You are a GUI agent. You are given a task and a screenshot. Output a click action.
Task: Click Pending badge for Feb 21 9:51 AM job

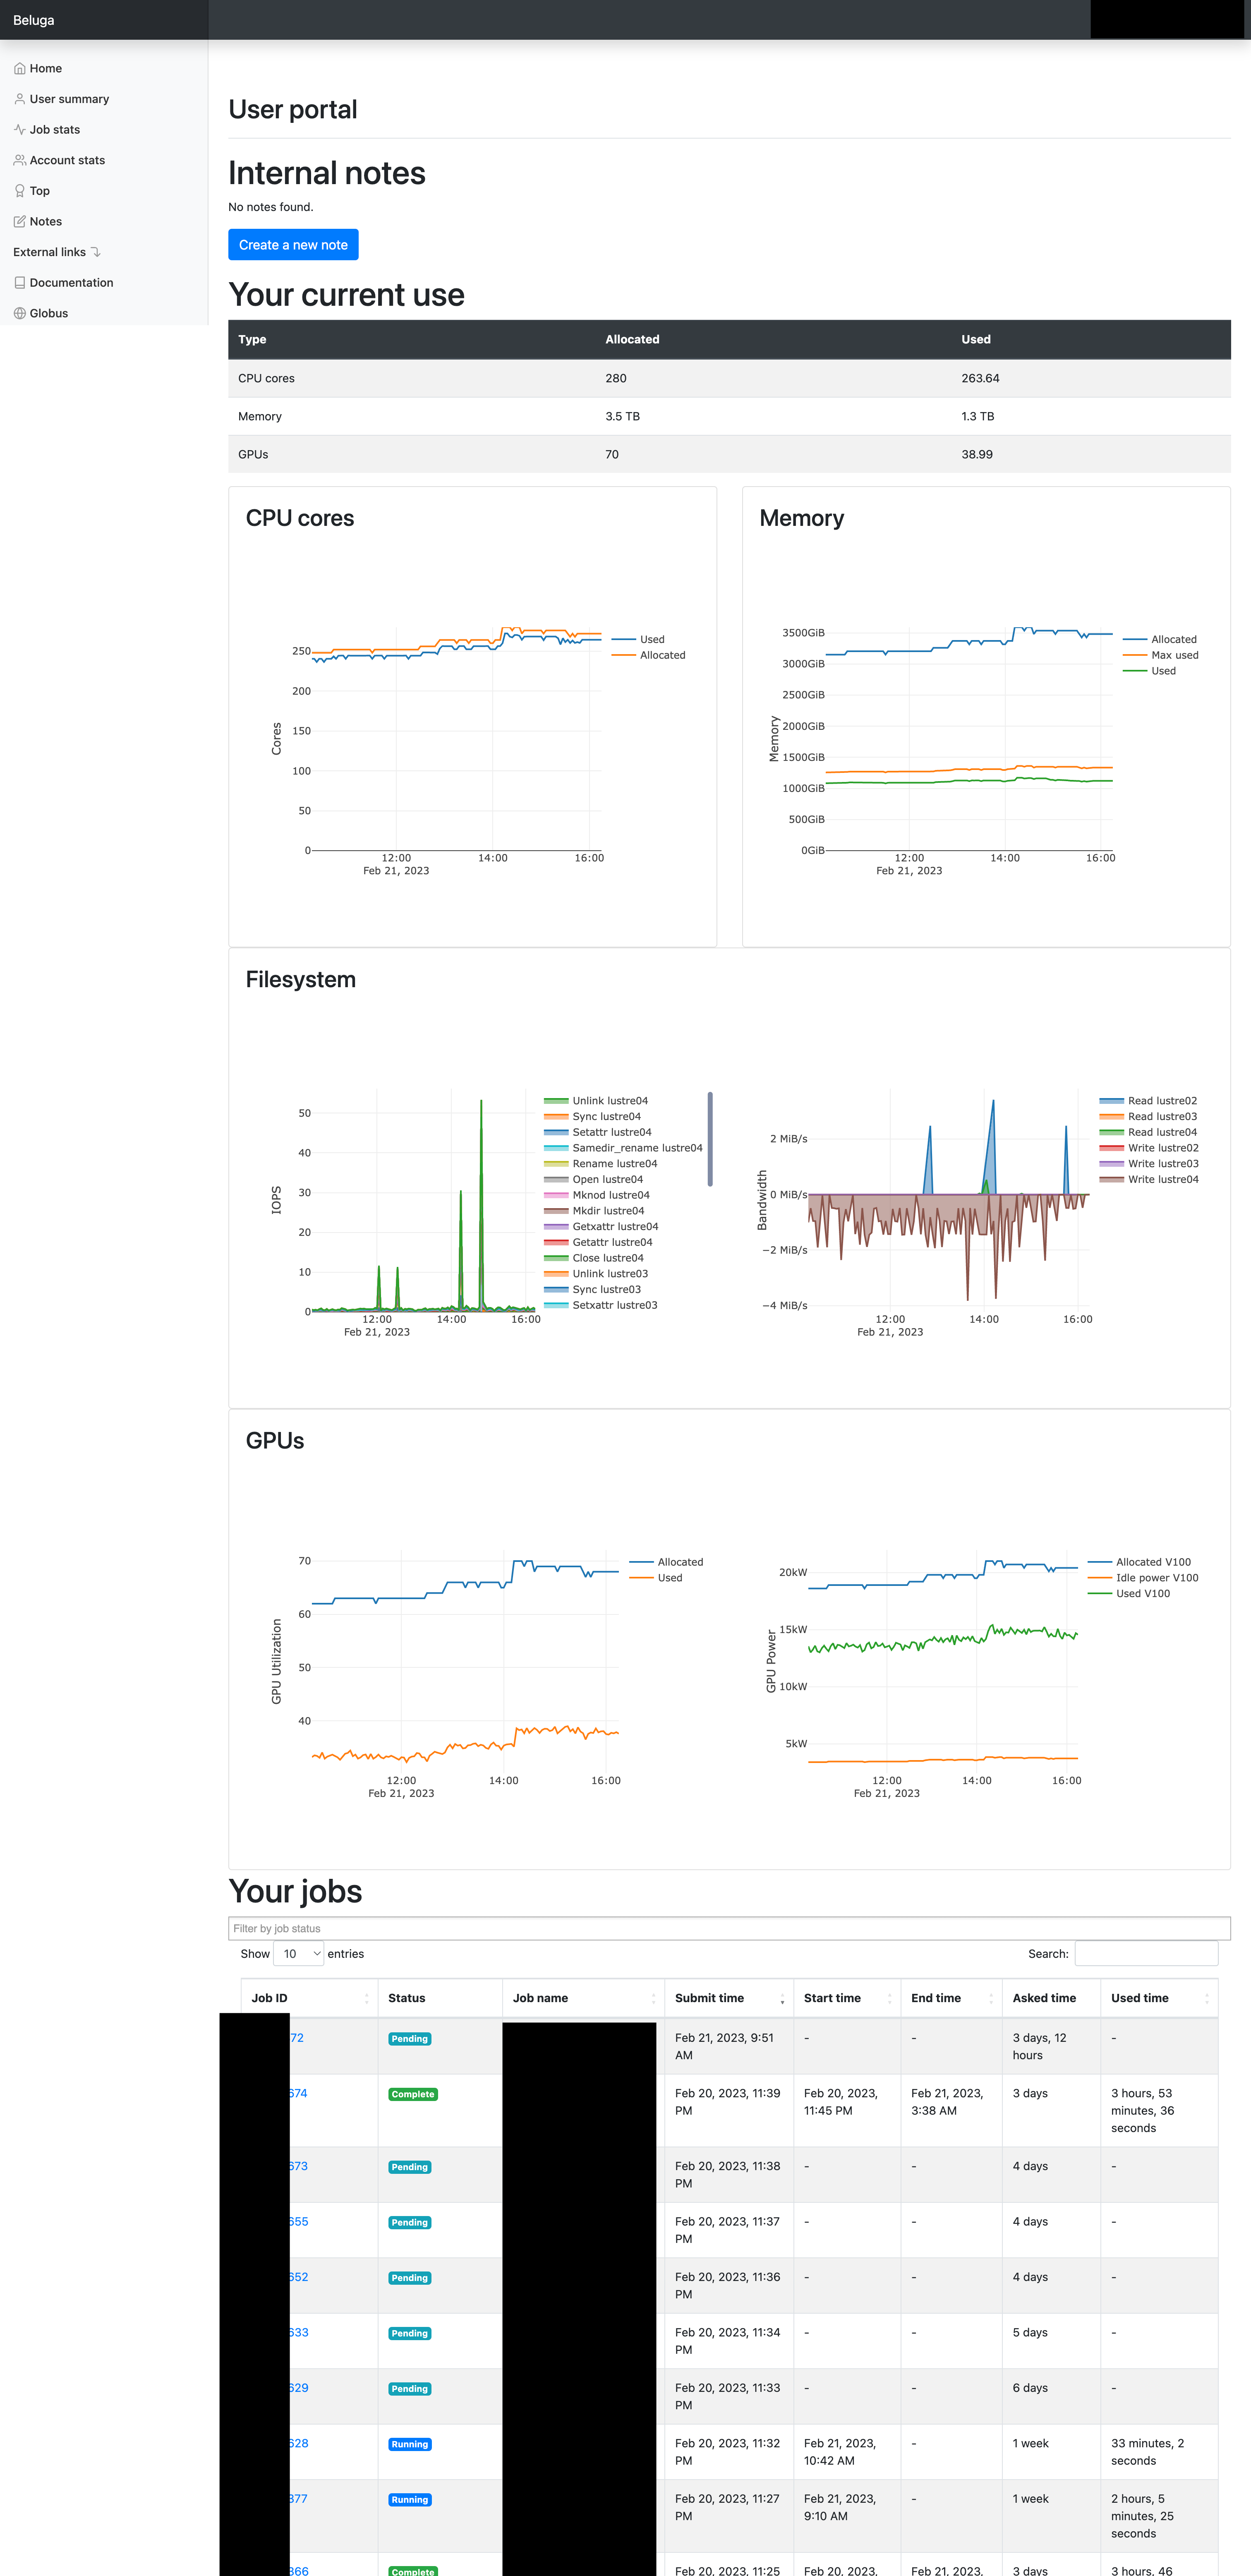(410, 2039)
